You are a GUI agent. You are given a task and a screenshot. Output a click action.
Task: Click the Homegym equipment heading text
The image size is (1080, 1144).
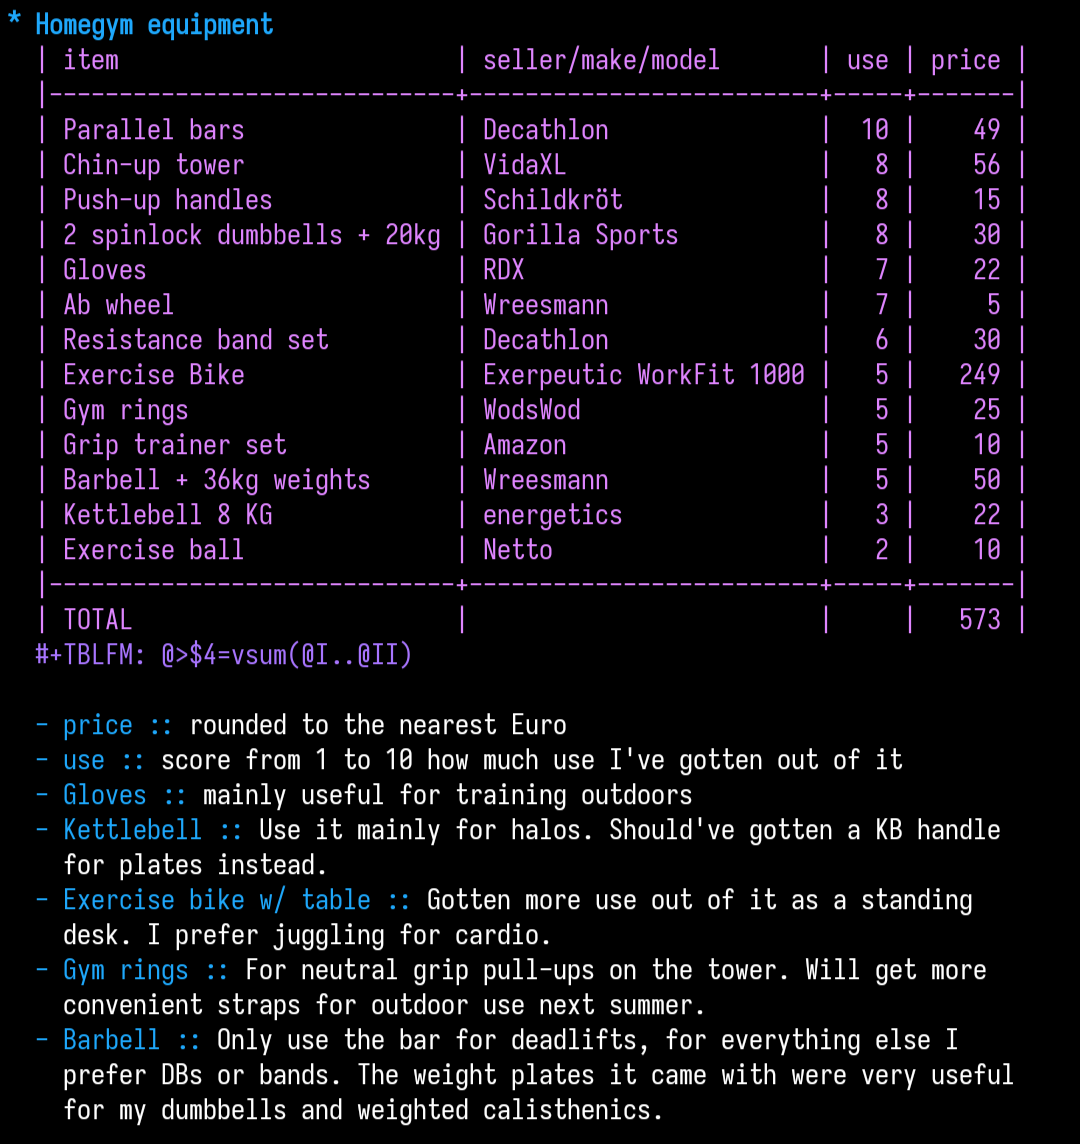click(x=154, y=25)
